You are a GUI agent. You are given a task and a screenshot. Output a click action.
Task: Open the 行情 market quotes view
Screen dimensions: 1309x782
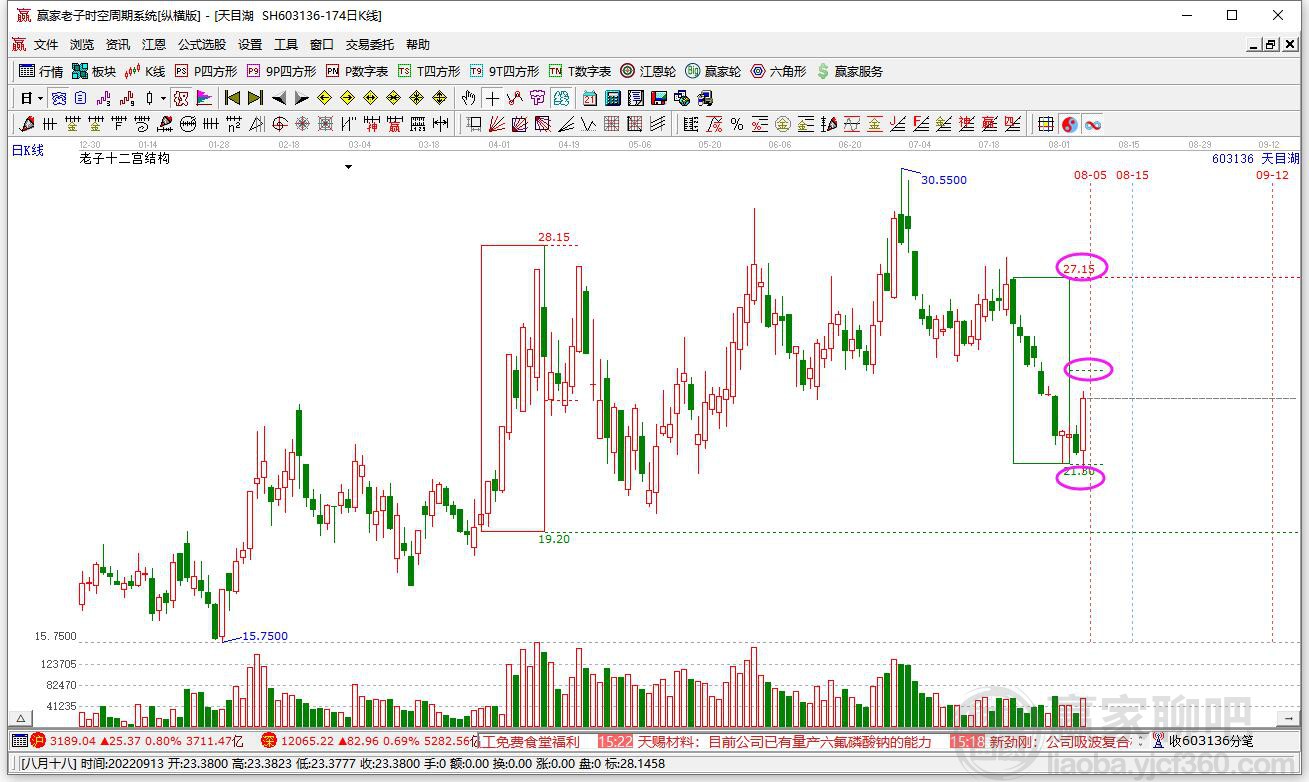click(41, 71)
